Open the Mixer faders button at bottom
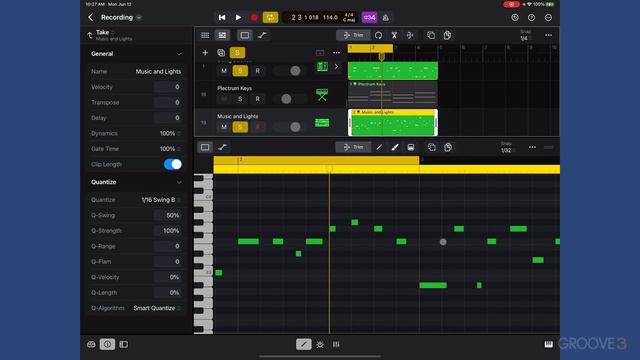 pos(336,344)
